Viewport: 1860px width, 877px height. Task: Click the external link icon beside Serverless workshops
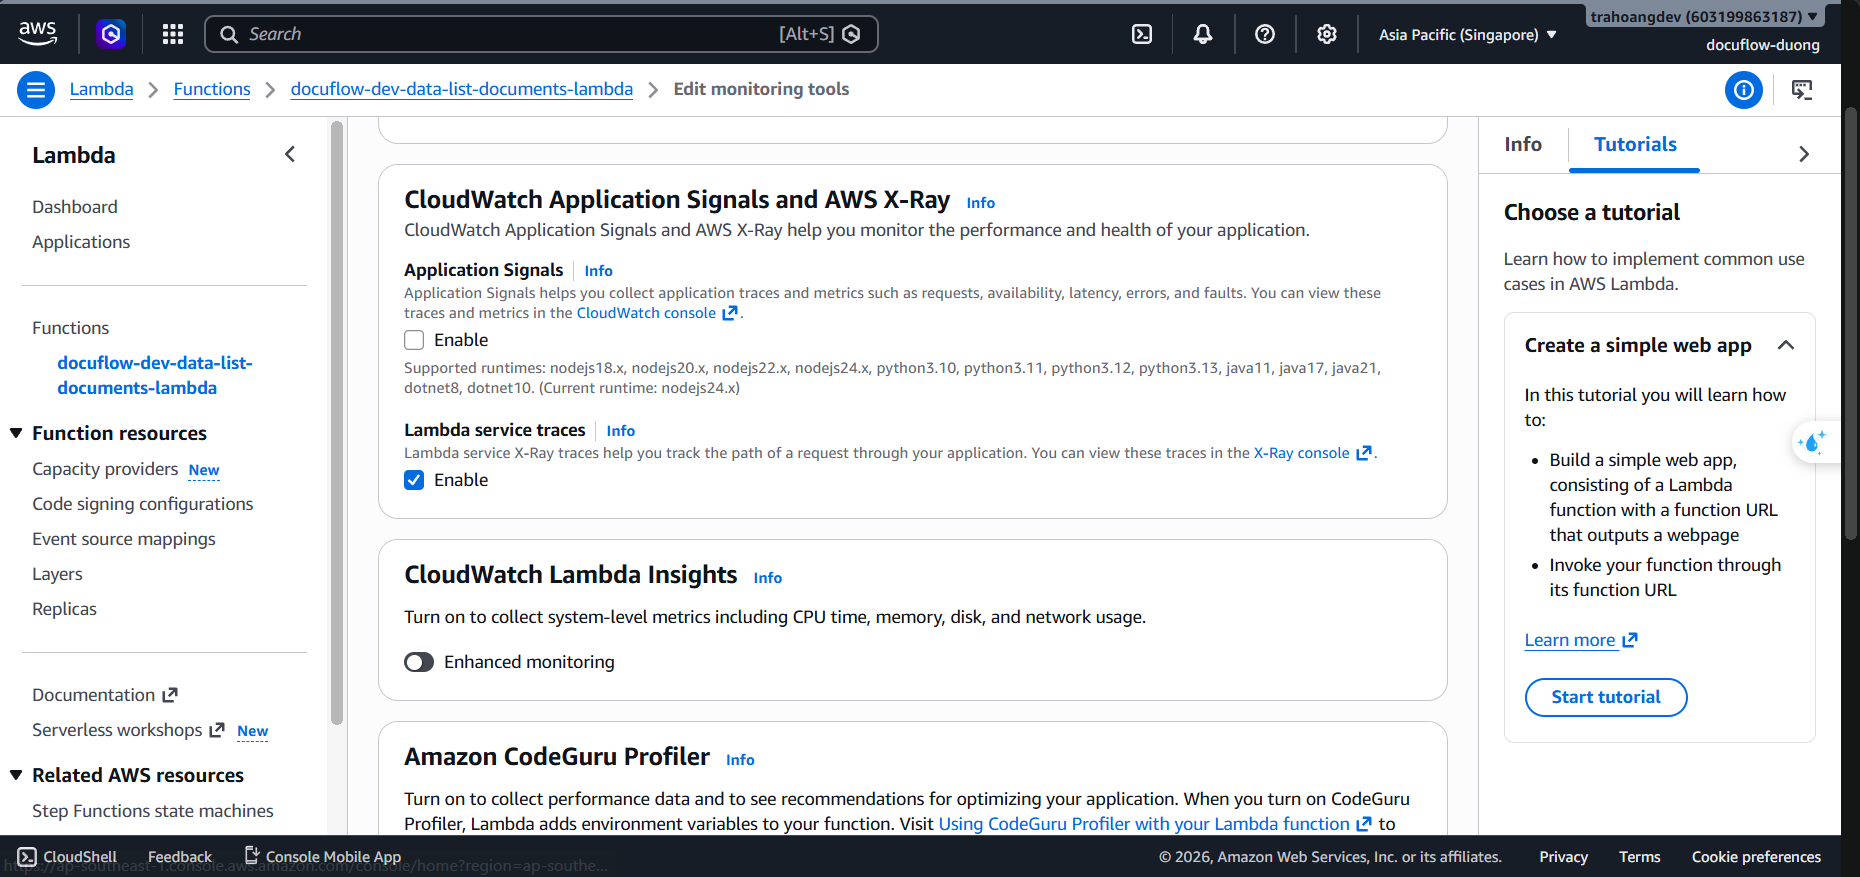(217, 730)
